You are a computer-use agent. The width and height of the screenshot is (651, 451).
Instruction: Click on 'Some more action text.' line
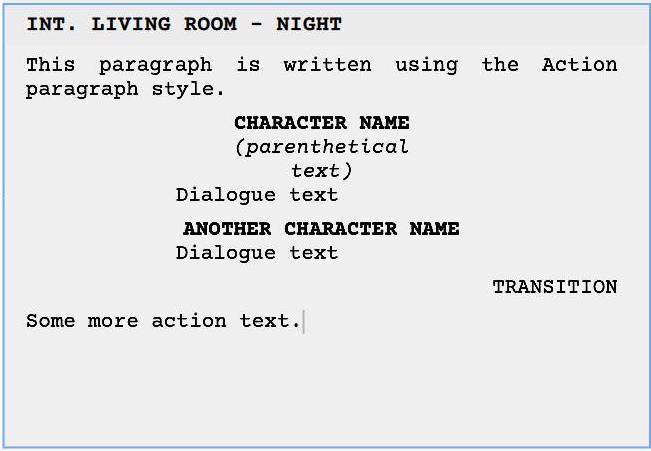[x=163, y=321]
